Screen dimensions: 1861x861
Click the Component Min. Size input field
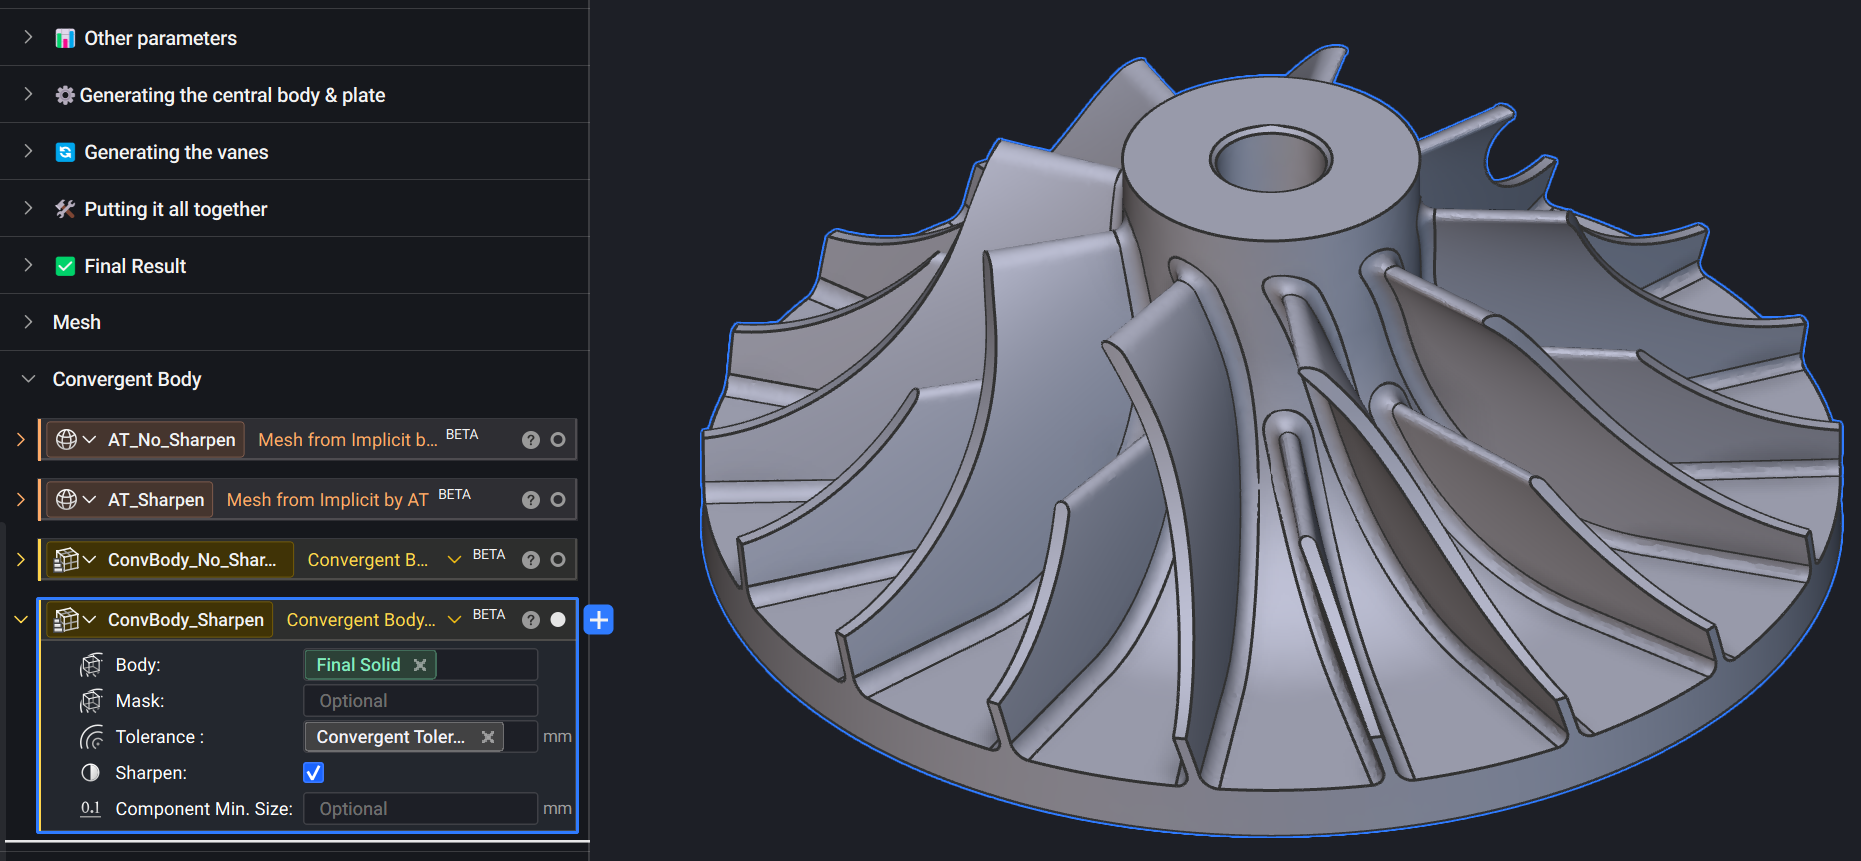coord(420,809)
